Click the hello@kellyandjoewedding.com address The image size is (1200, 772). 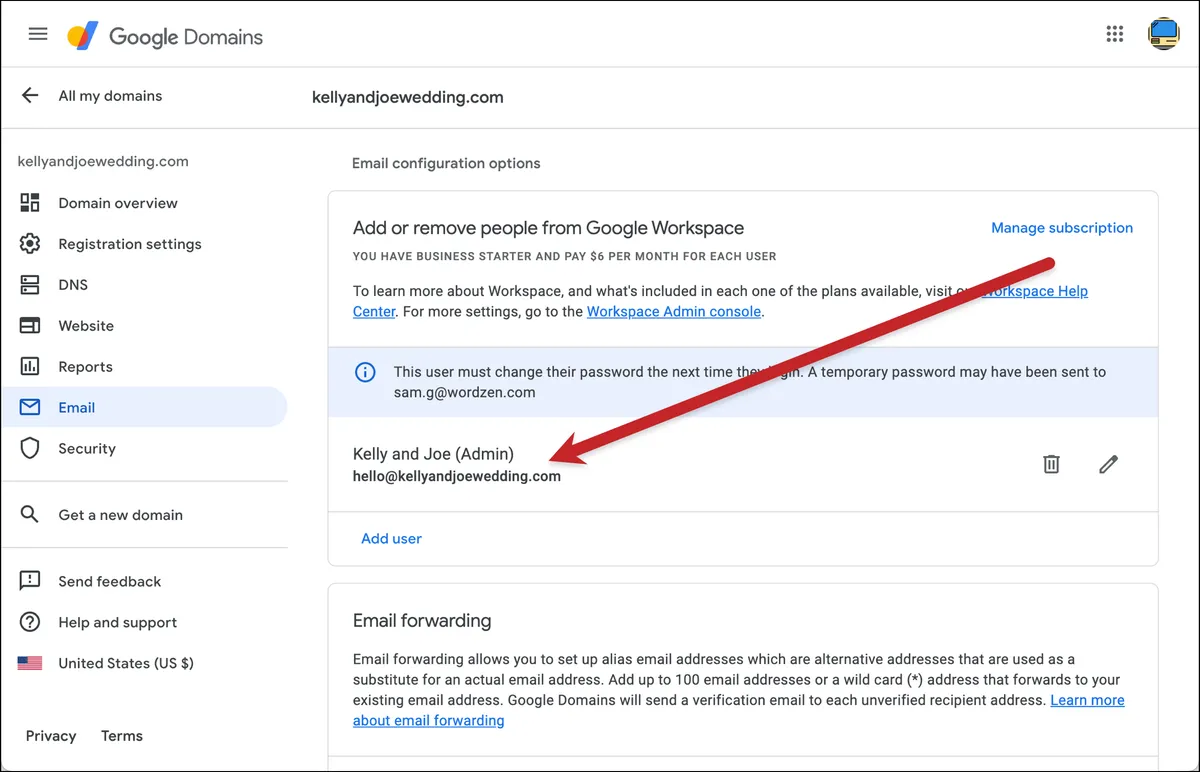pos(457,477)
